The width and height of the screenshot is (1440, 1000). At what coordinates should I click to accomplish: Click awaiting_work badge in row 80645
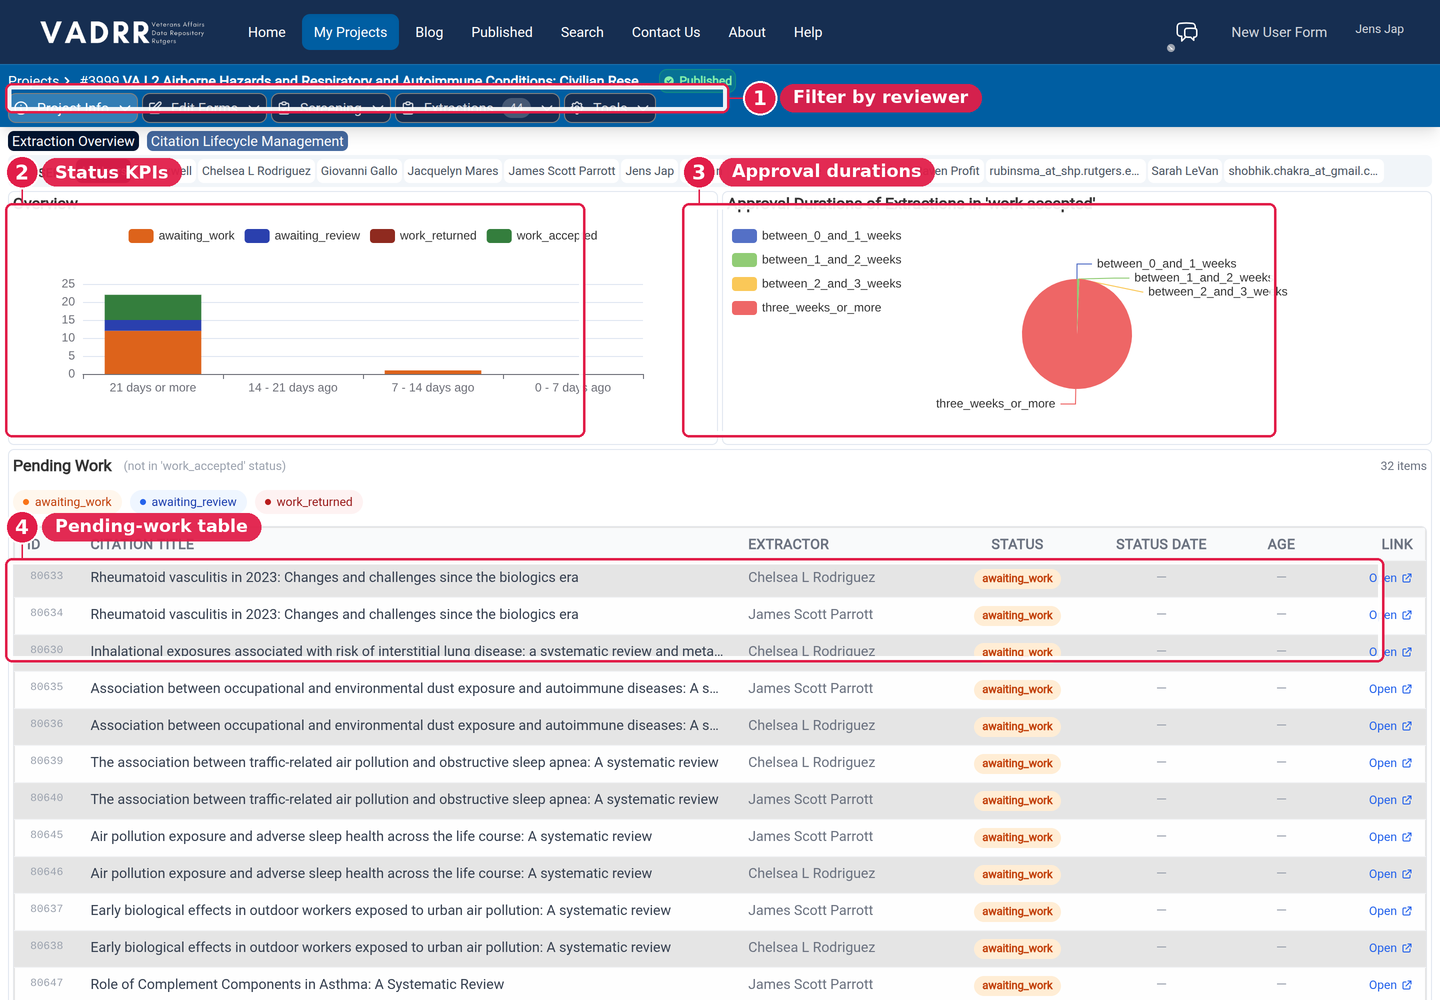pos(1017,838)
